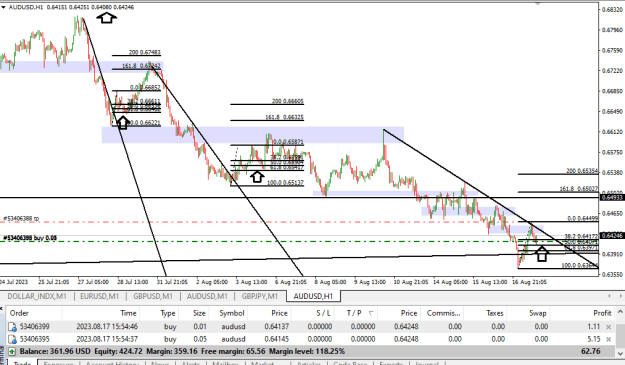Open the EURUSD,M1 chart tab
The height and width of the screenshot is (365, 625).
[99, 296]
